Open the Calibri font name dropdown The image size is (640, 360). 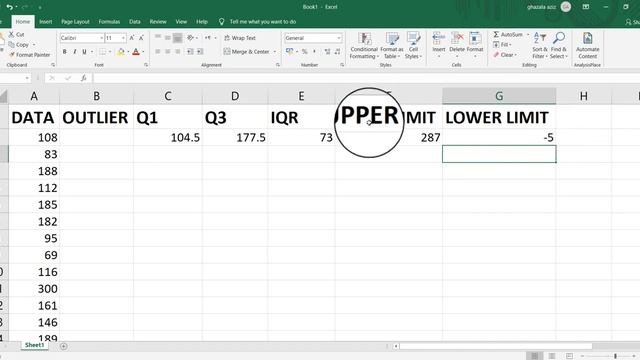pyautogui.click(x=102, y=38)
